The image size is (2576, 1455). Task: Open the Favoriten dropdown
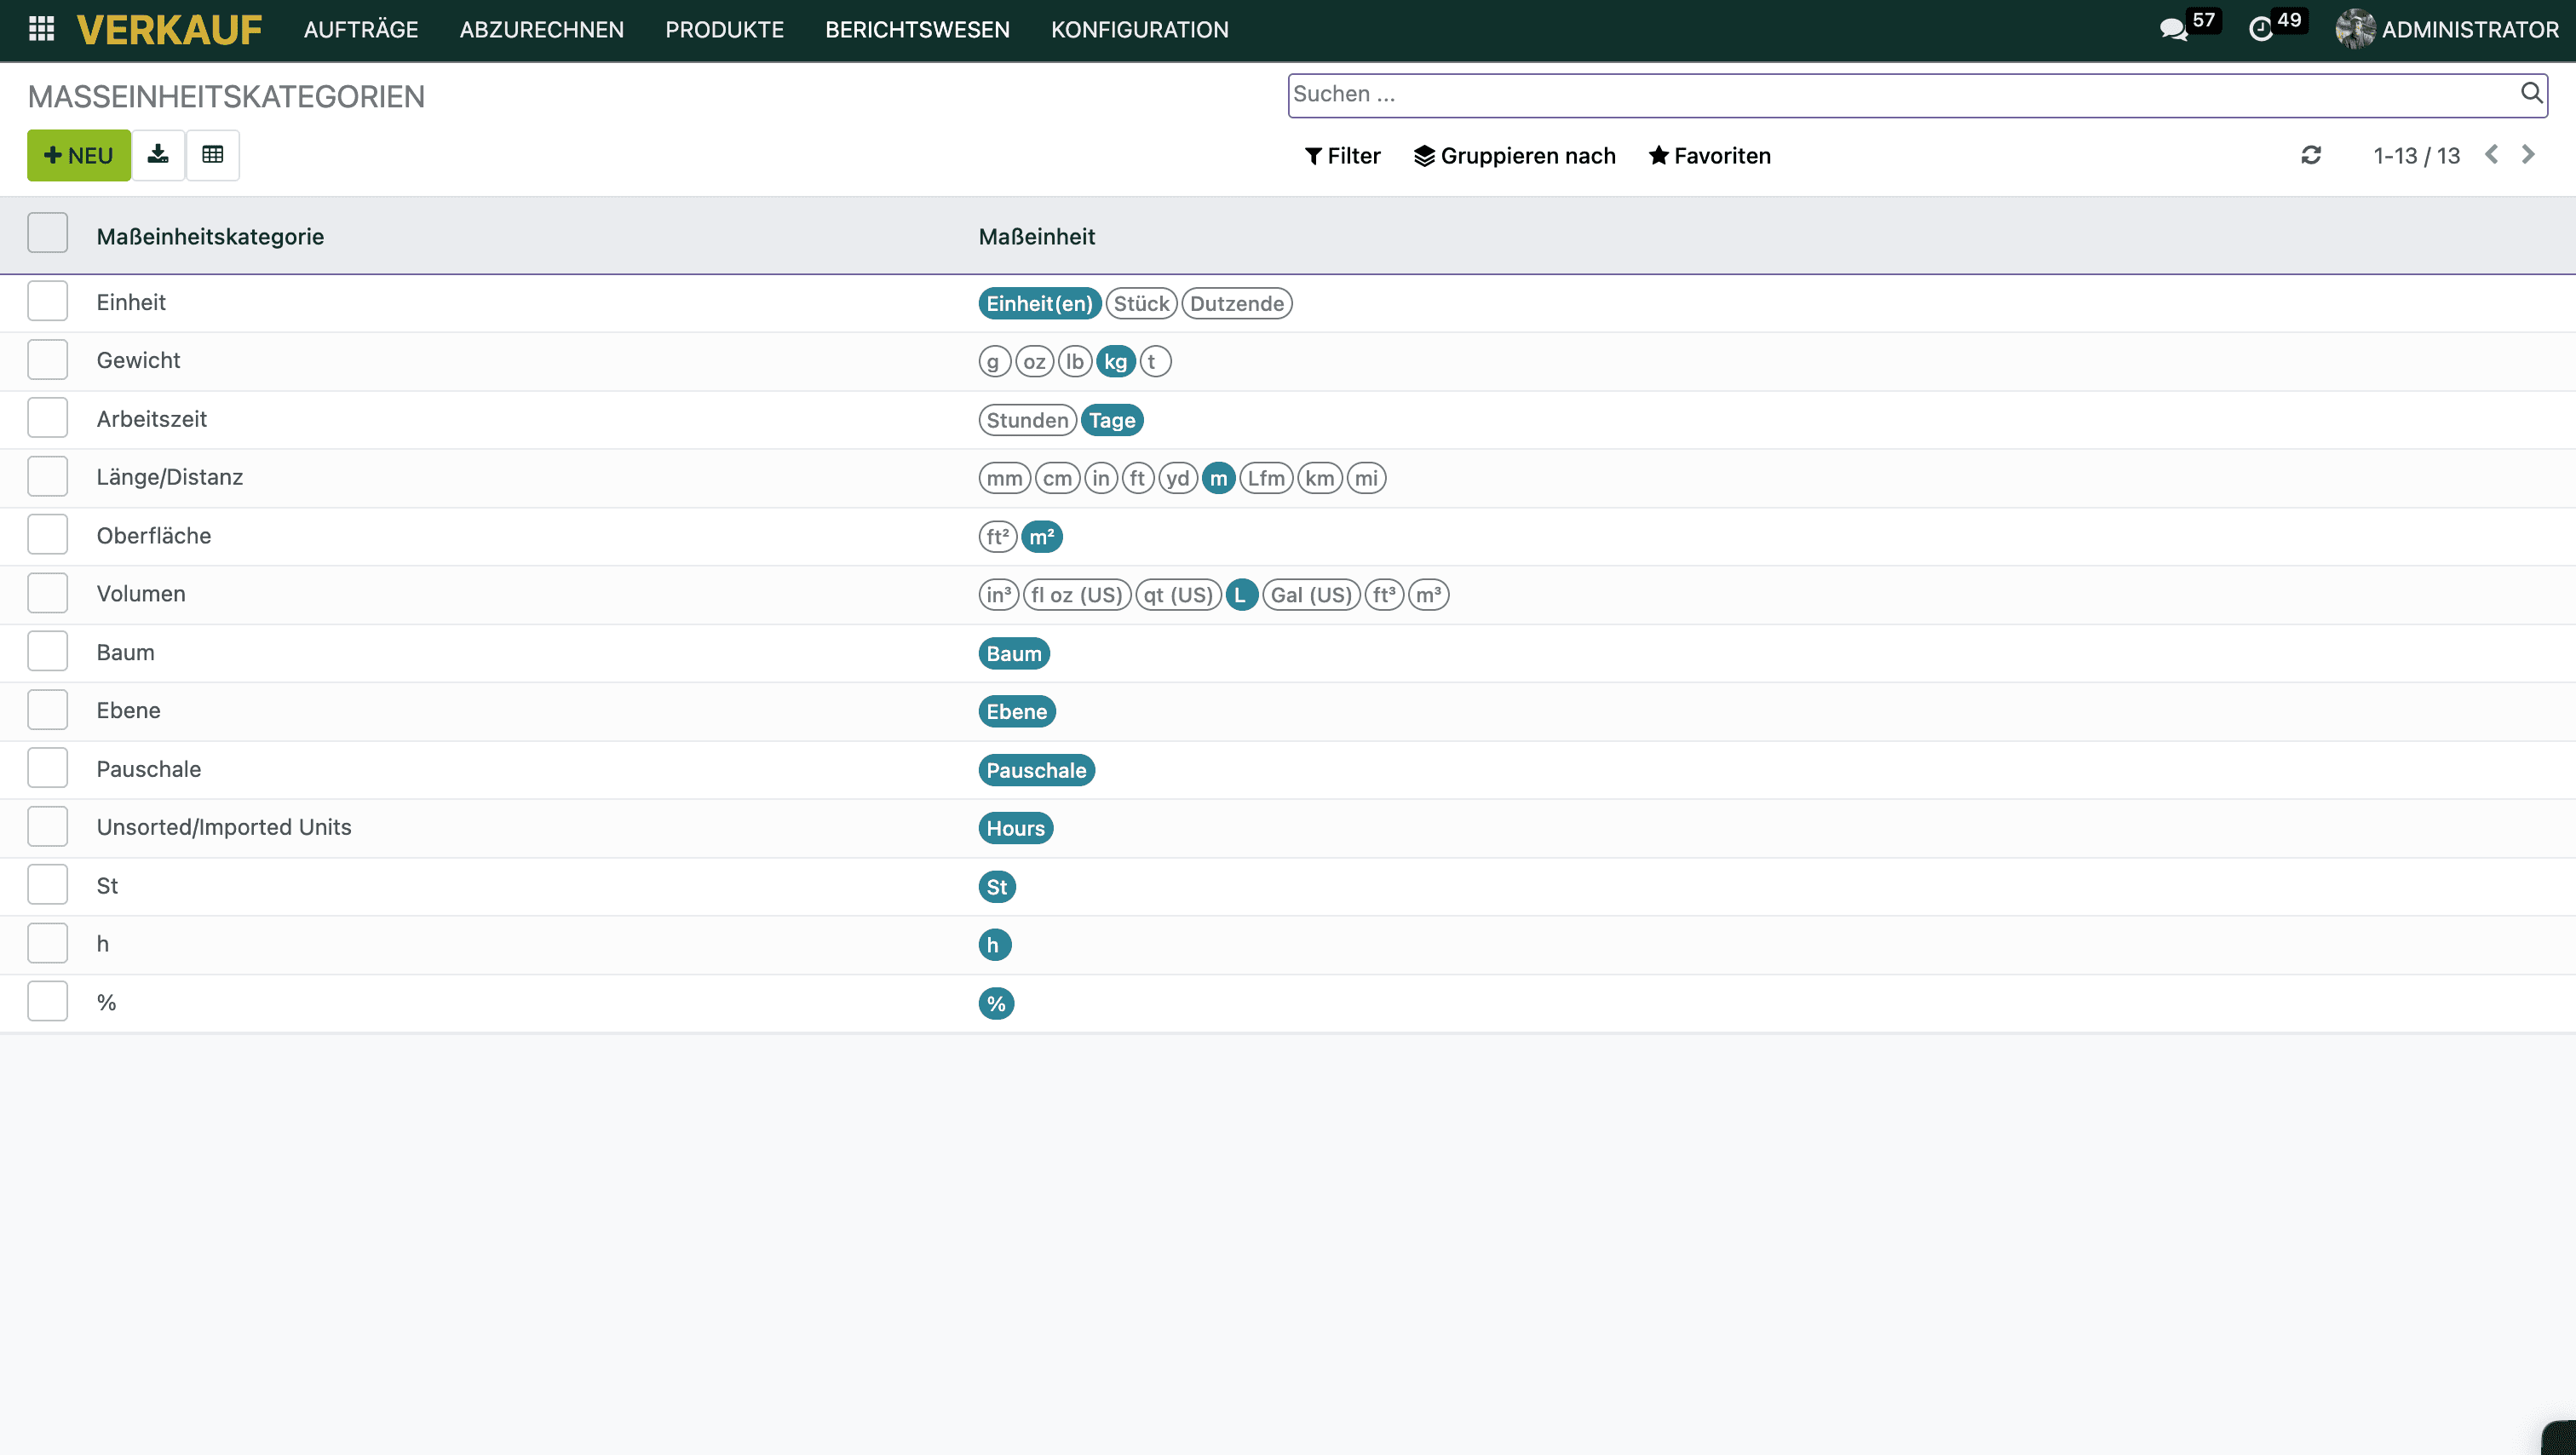point(1710,156)
